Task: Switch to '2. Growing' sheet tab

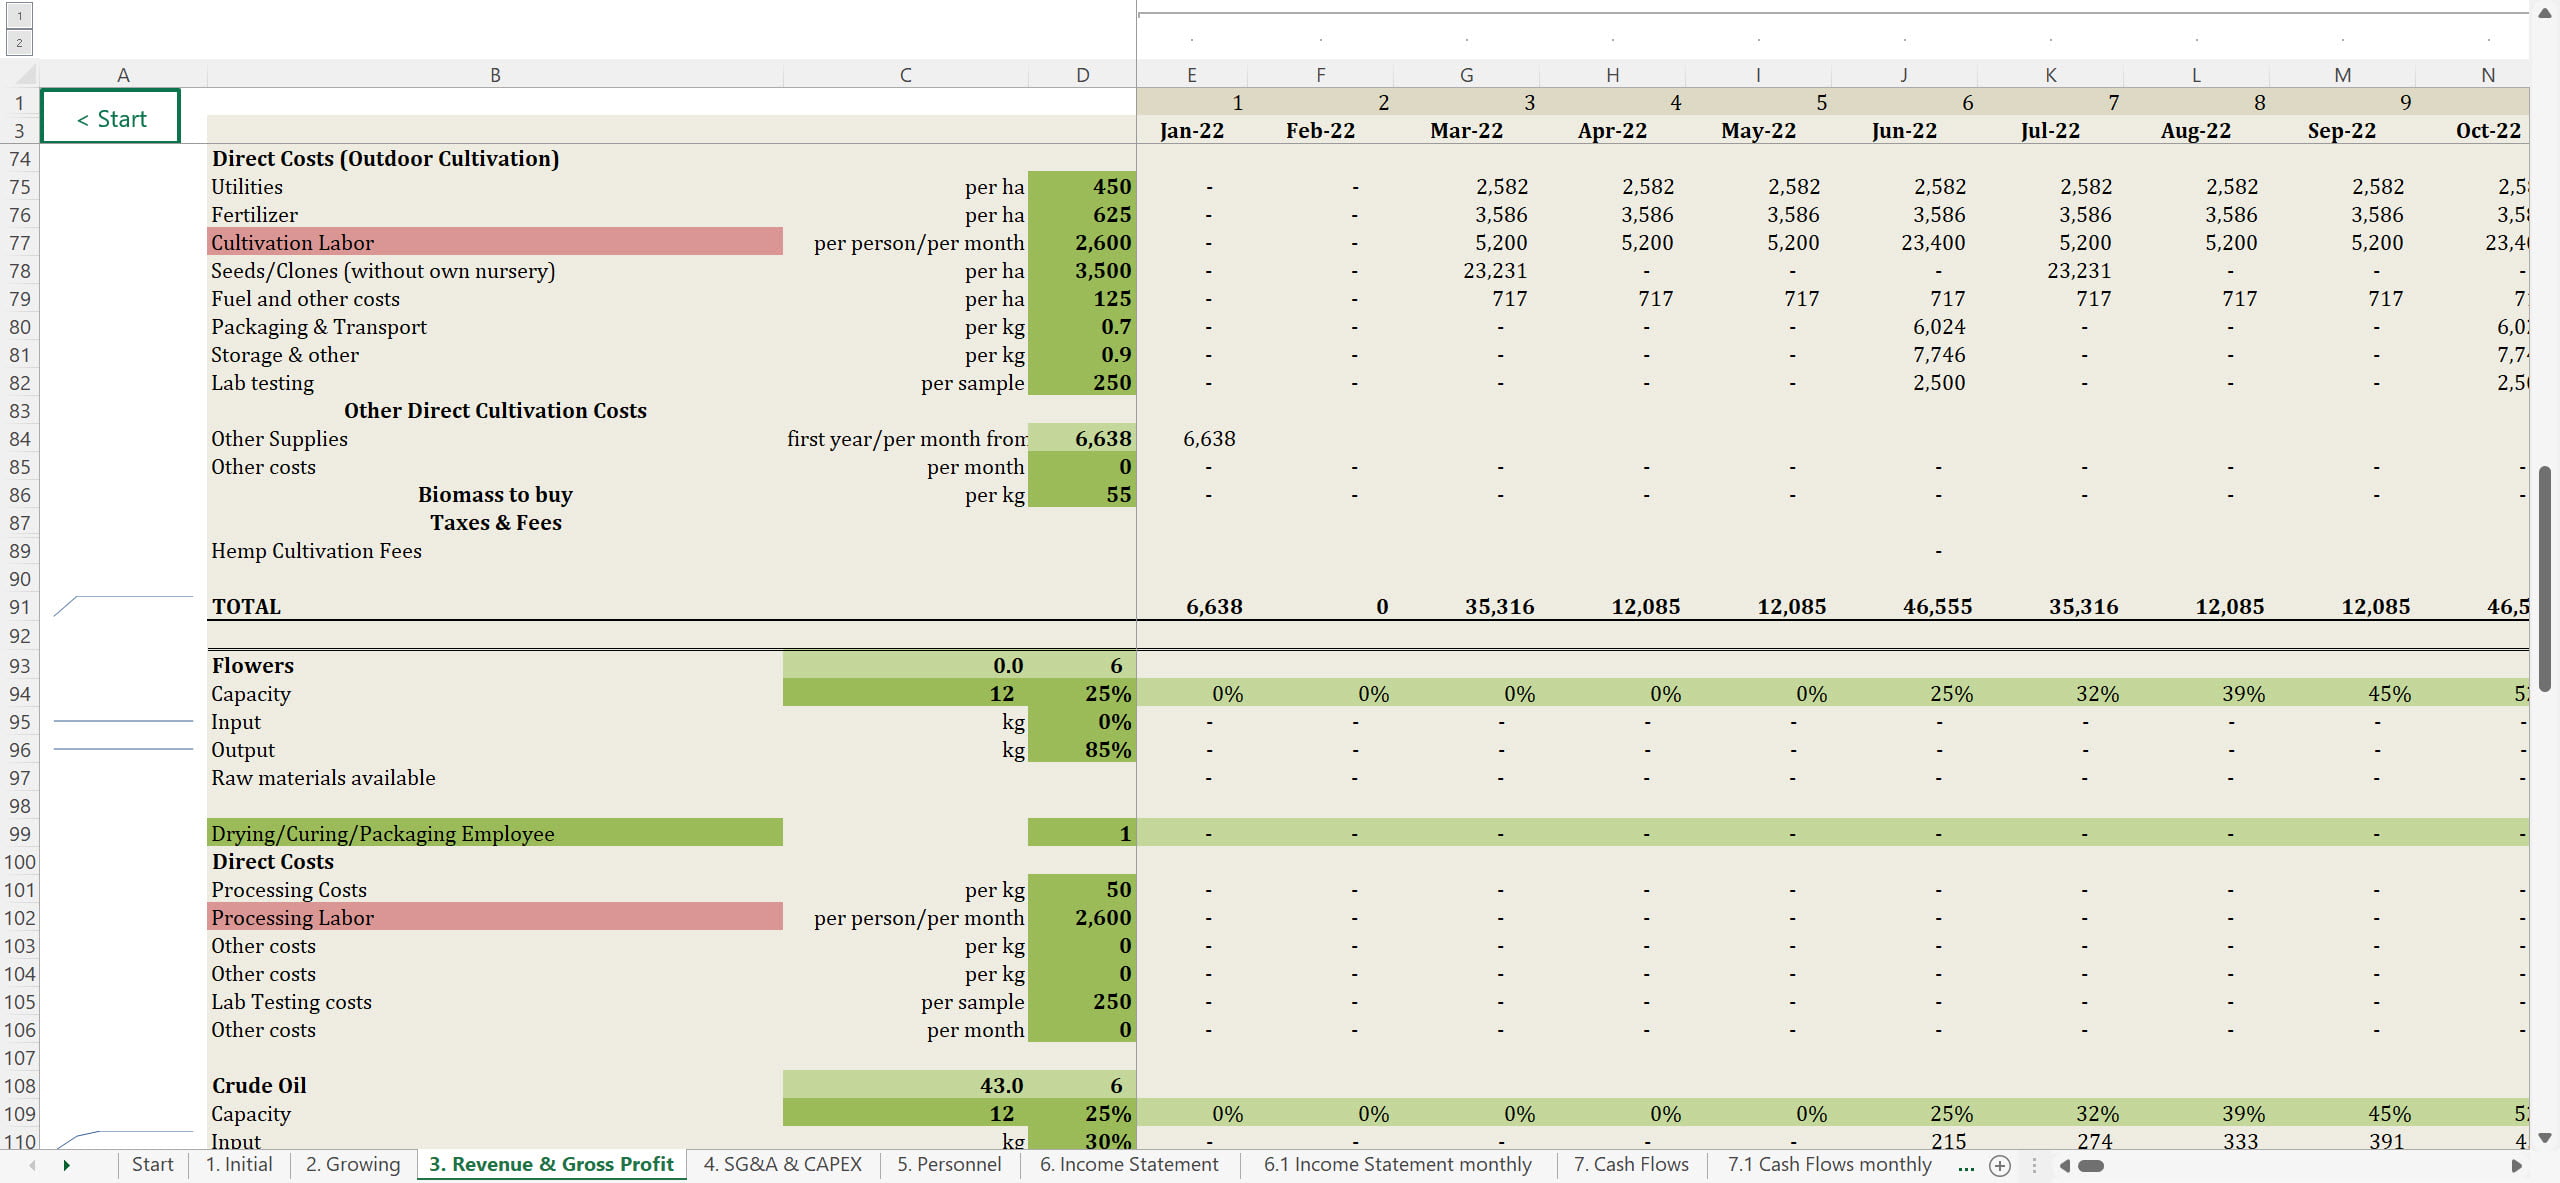Action: (x=352, y=1164)
